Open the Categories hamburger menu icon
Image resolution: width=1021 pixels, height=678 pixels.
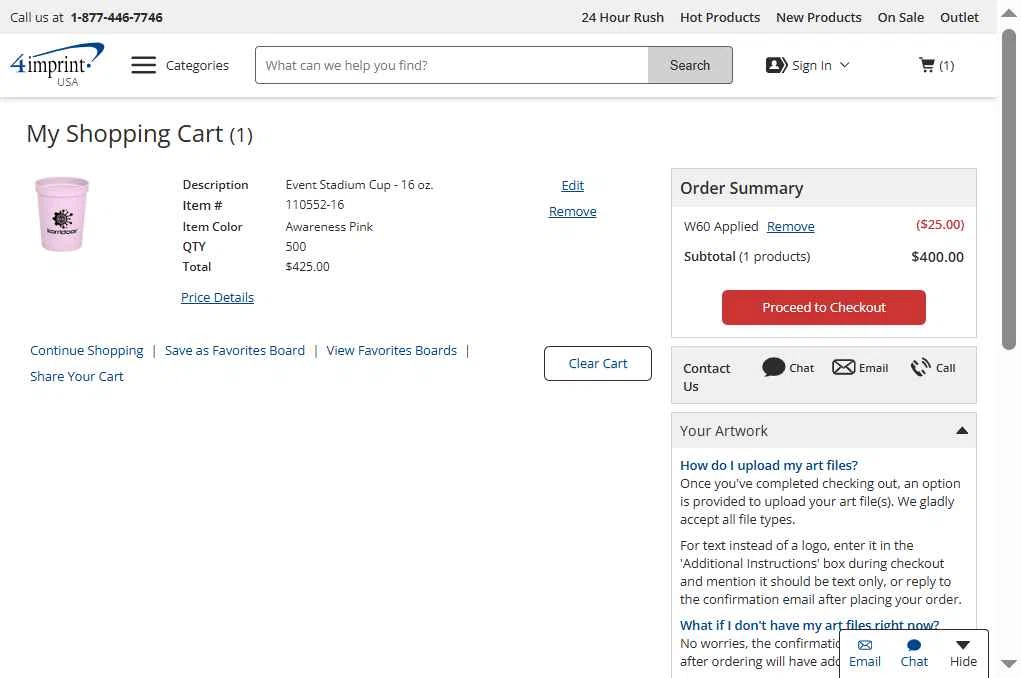click(x=144, y=65)
